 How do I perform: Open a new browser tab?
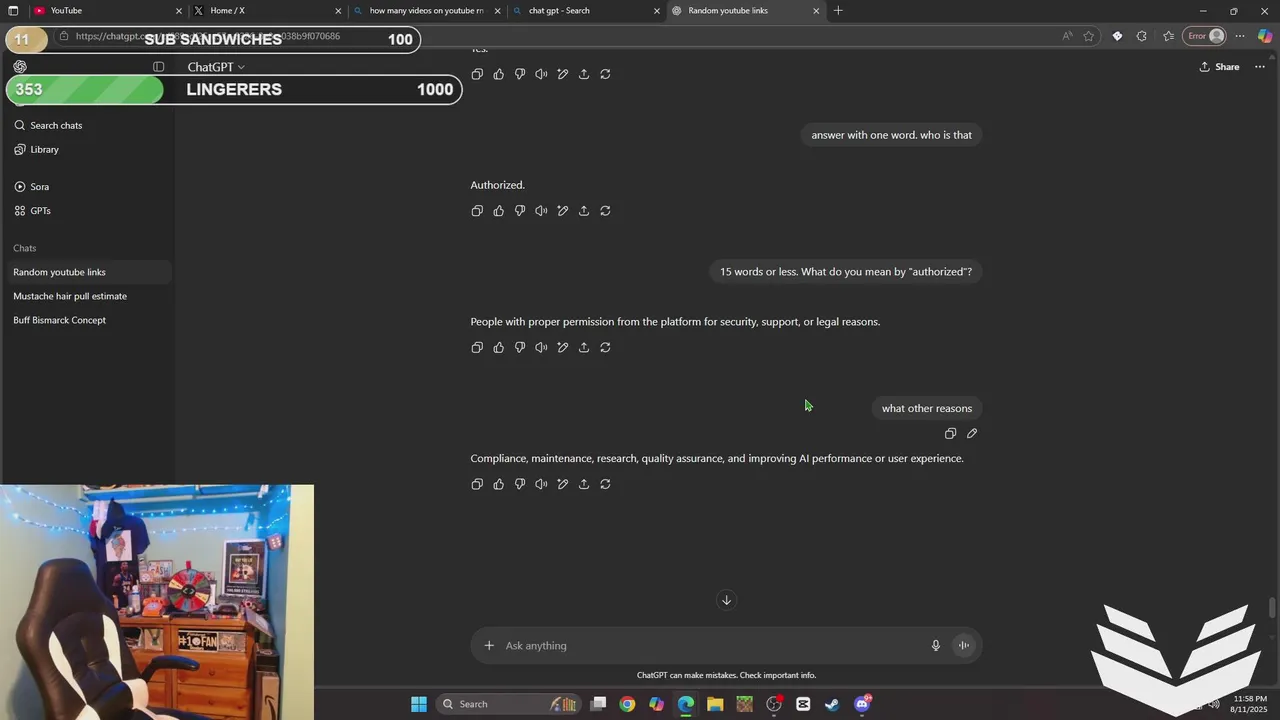[x=838, y=11]
